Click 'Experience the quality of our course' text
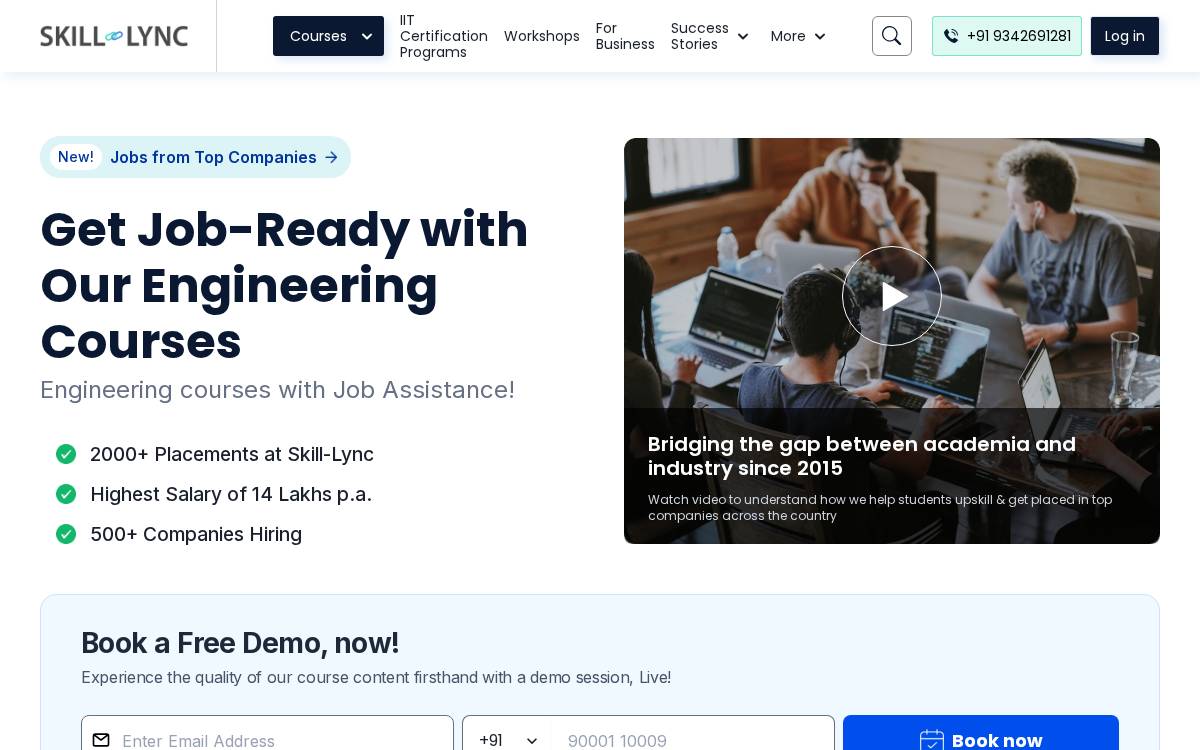1200x750 pixels. (376, 677)
